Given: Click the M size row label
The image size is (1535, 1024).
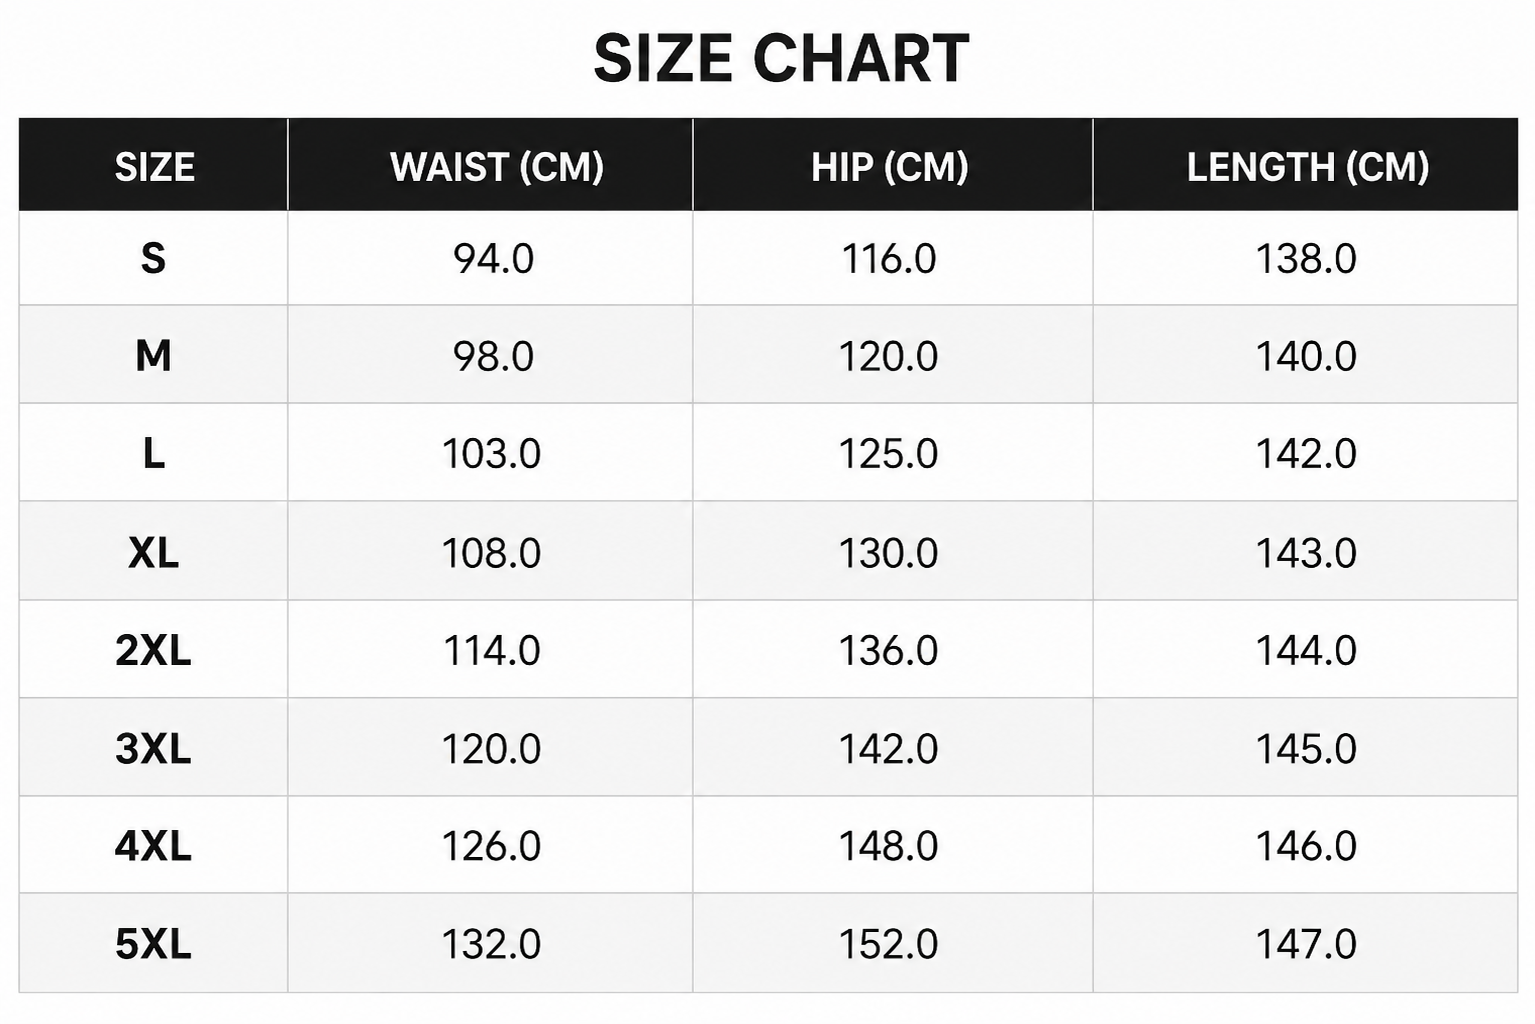Looking at the screenshot, I should (x=153, y=356).
